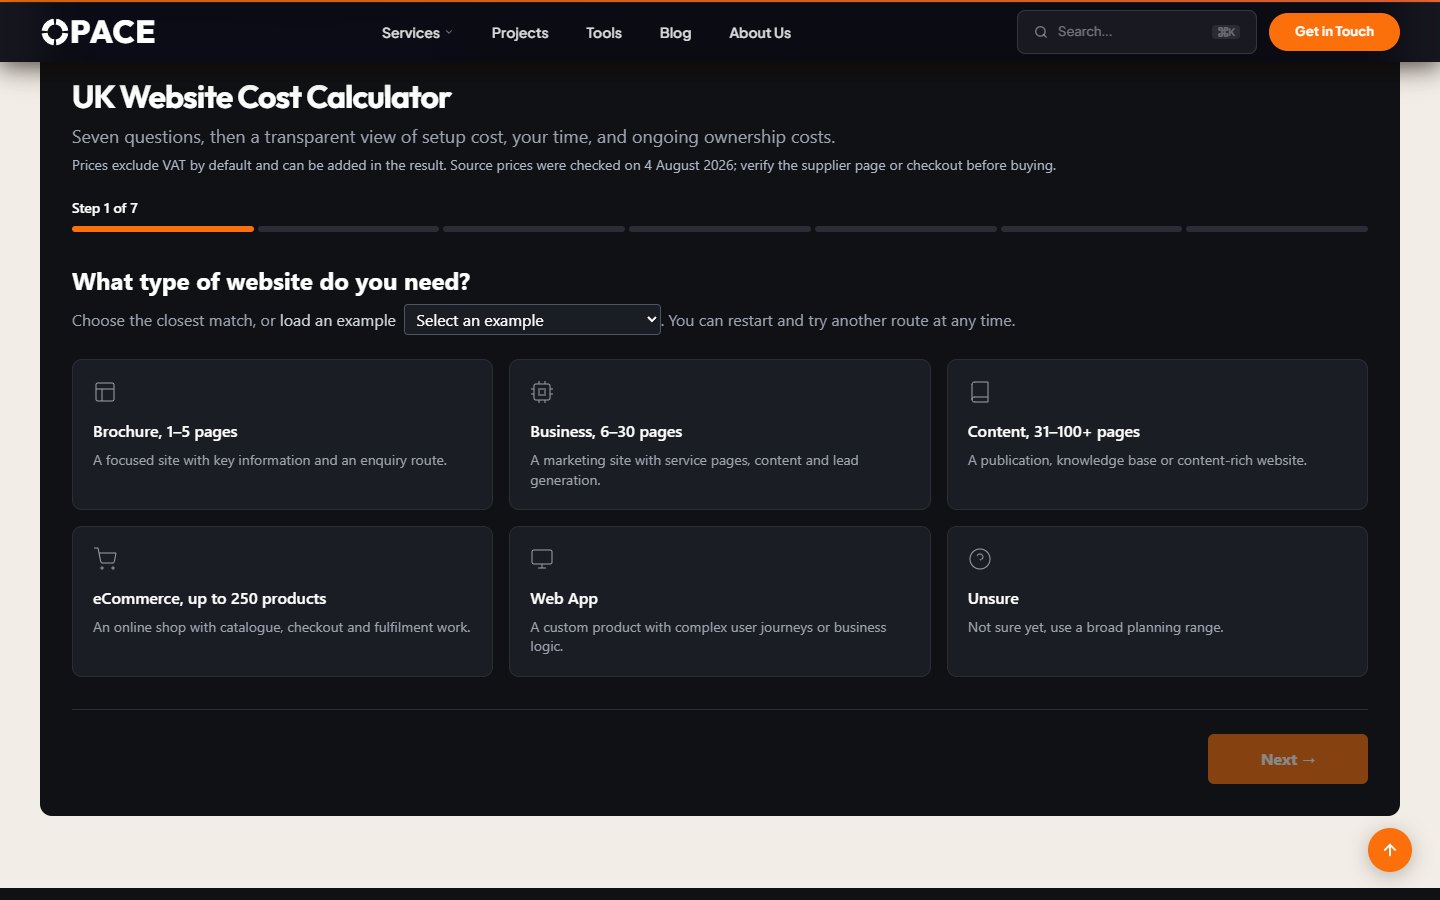Select the Web App option
This screenshot has width=1440, height=900.
click(x=720, y=602)
